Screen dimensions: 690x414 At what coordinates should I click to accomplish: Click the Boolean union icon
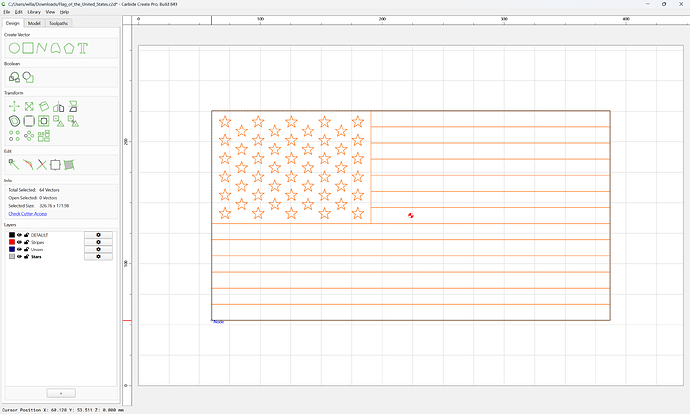(x=14, y=77)
